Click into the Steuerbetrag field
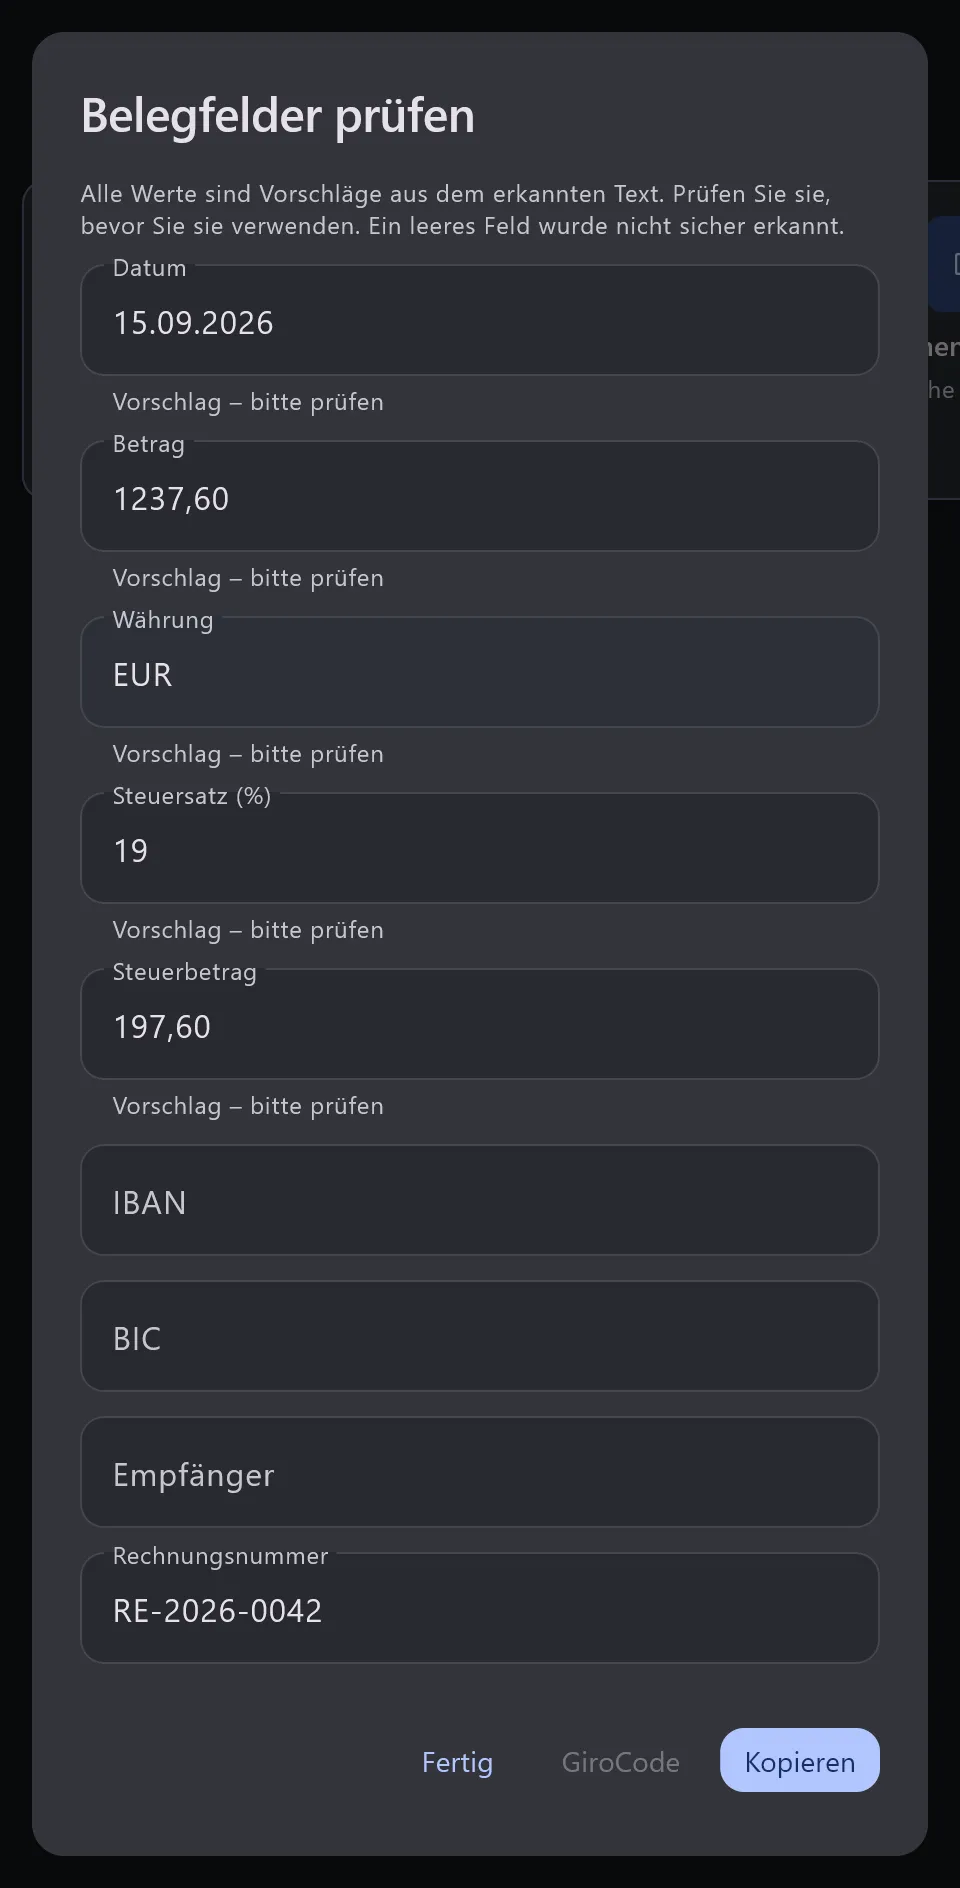Viewport: 960px width, 1888px height. point(480,1024)
